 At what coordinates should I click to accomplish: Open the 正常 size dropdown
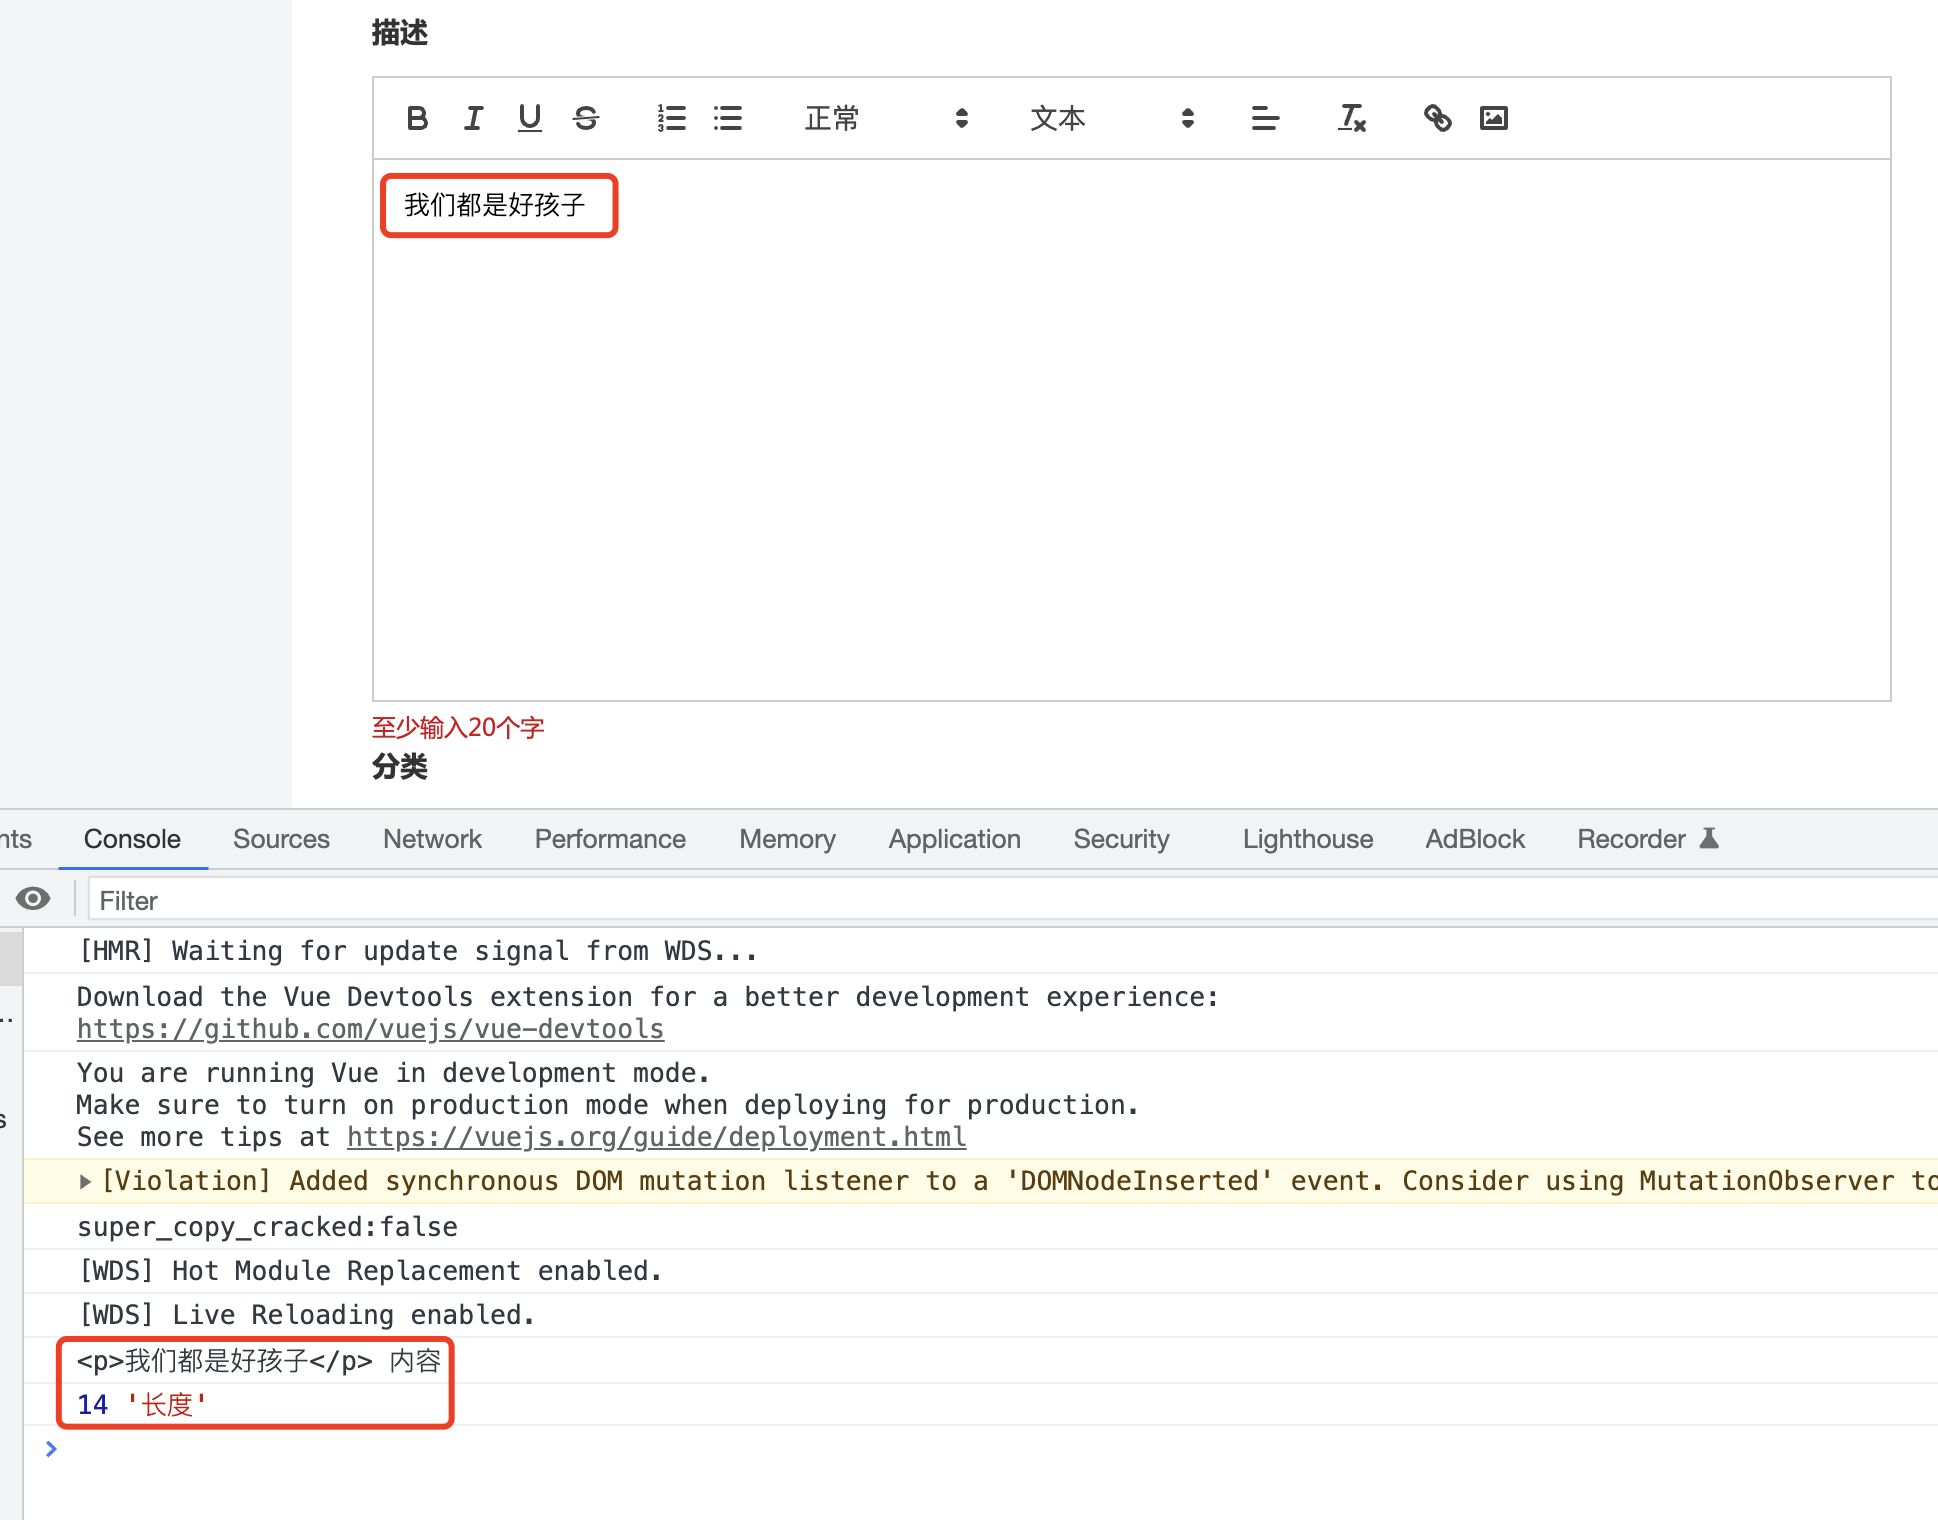tap(885, 119)
